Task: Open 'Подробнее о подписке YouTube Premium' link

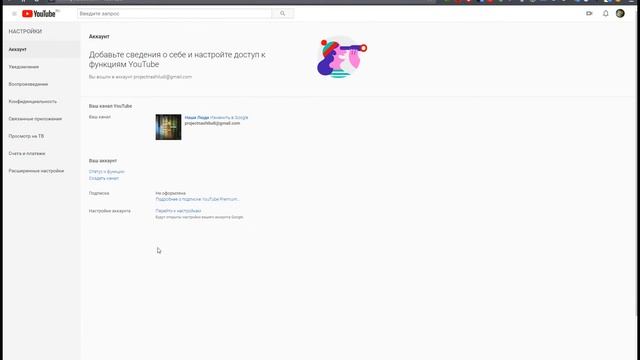Action: pos(197,199)
